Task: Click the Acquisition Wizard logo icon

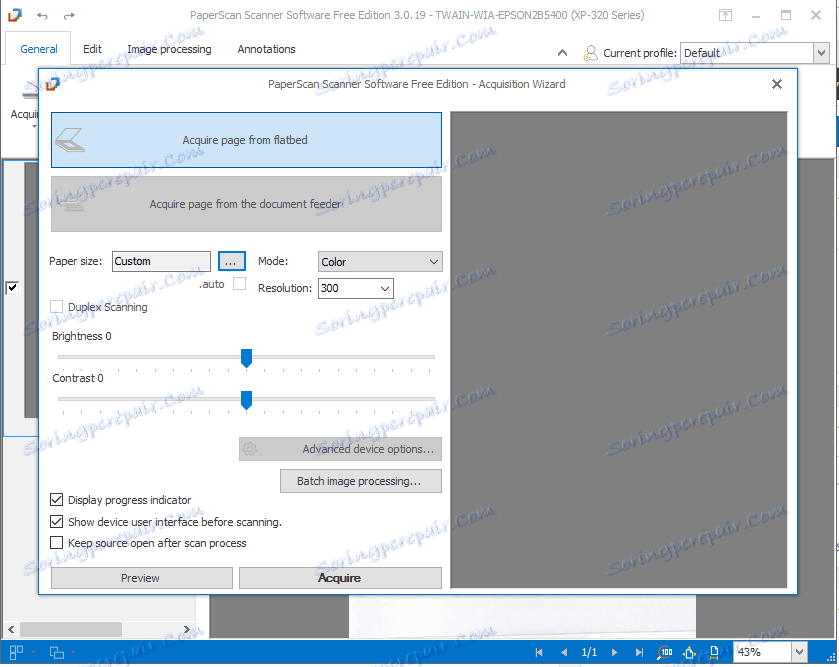Action: click(x=52, y=84)
